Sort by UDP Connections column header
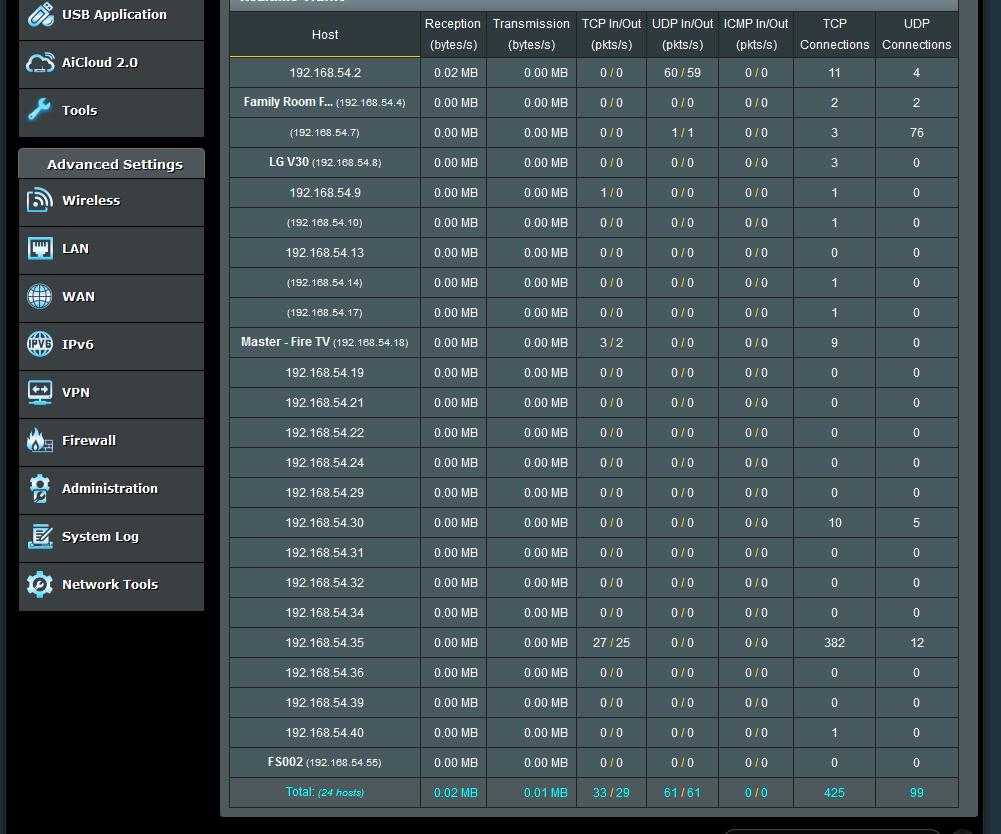 916,34
